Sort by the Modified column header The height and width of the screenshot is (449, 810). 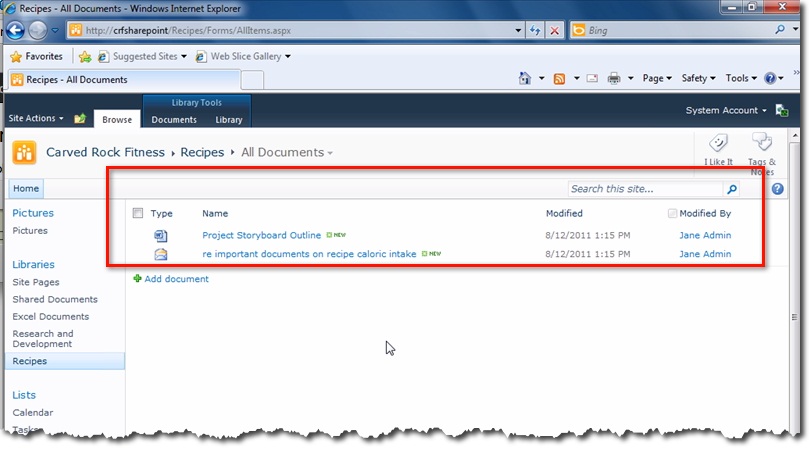click(564, 213)
